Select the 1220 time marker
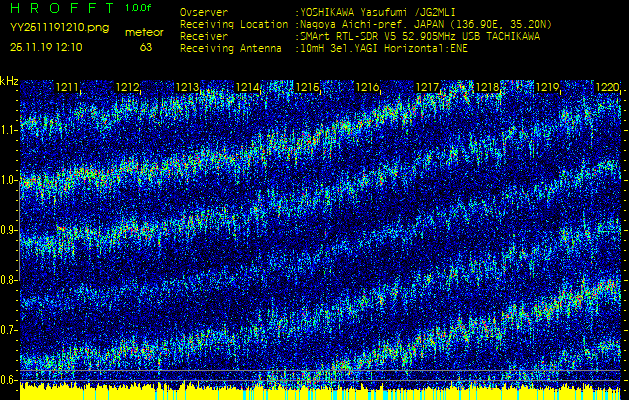629x400 pixels. pos(606,88)
